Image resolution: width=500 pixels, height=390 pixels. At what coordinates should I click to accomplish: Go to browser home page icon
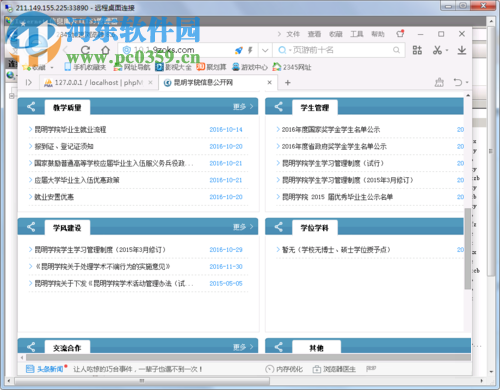[x=106, y=50]
